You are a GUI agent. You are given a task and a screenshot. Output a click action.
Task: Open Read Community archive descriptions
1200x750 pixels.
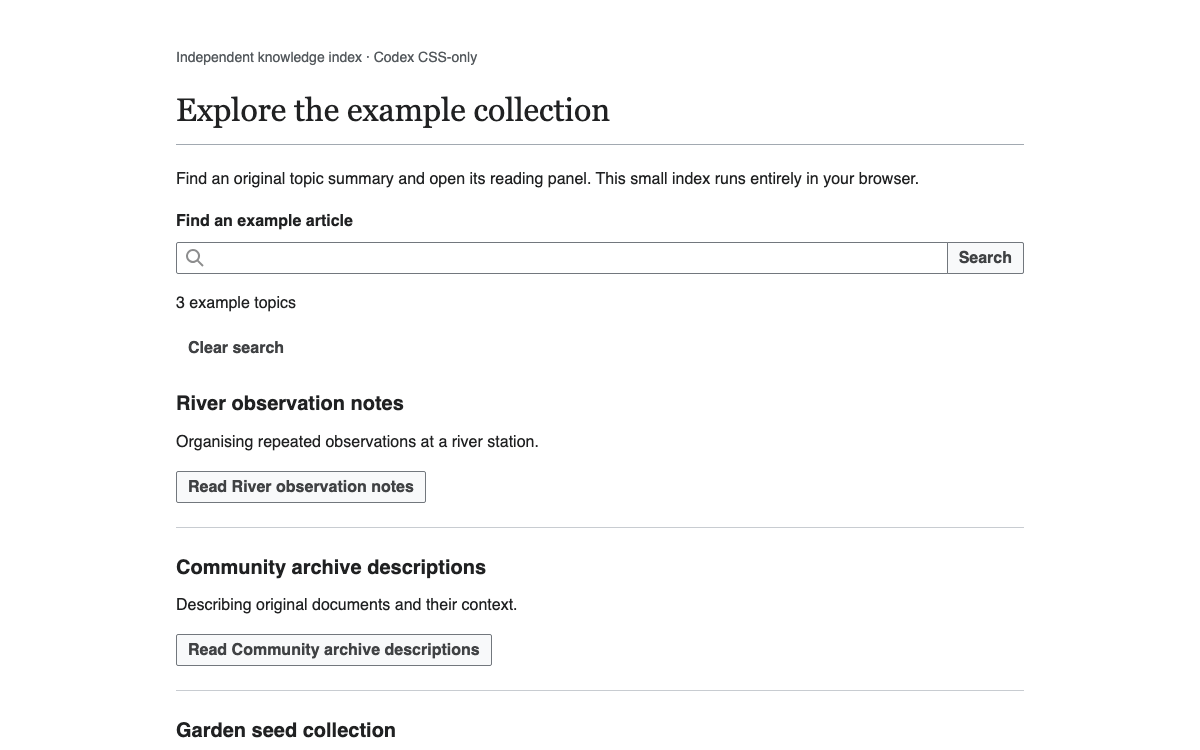[334, 650]
